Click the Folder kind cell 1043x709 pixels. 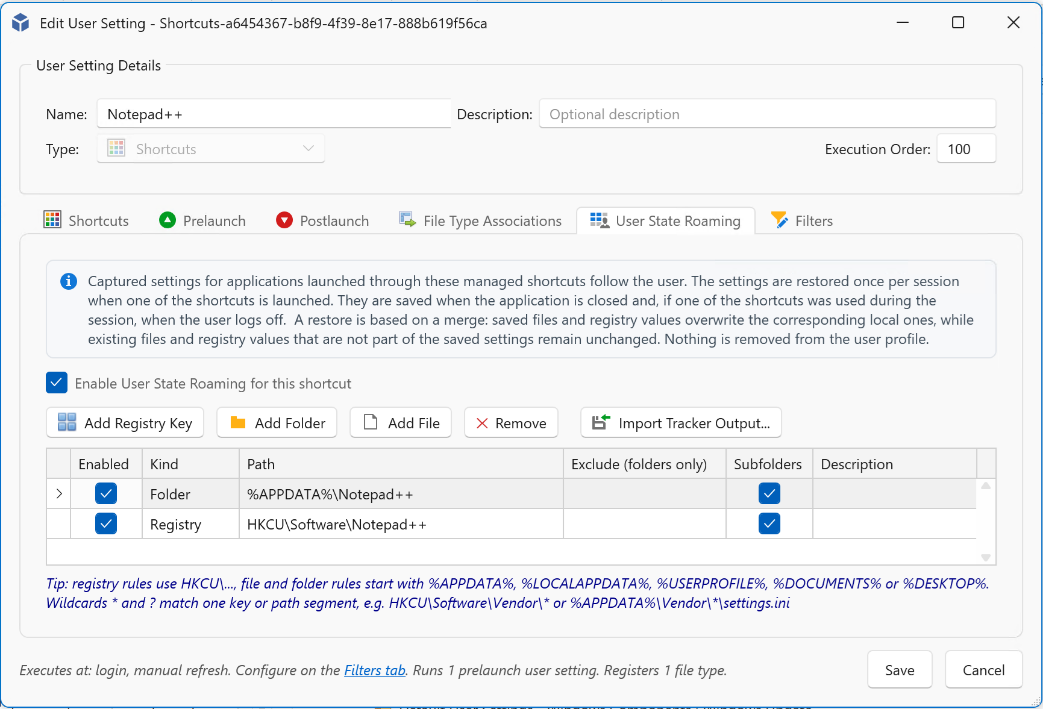tap(191, 494)
